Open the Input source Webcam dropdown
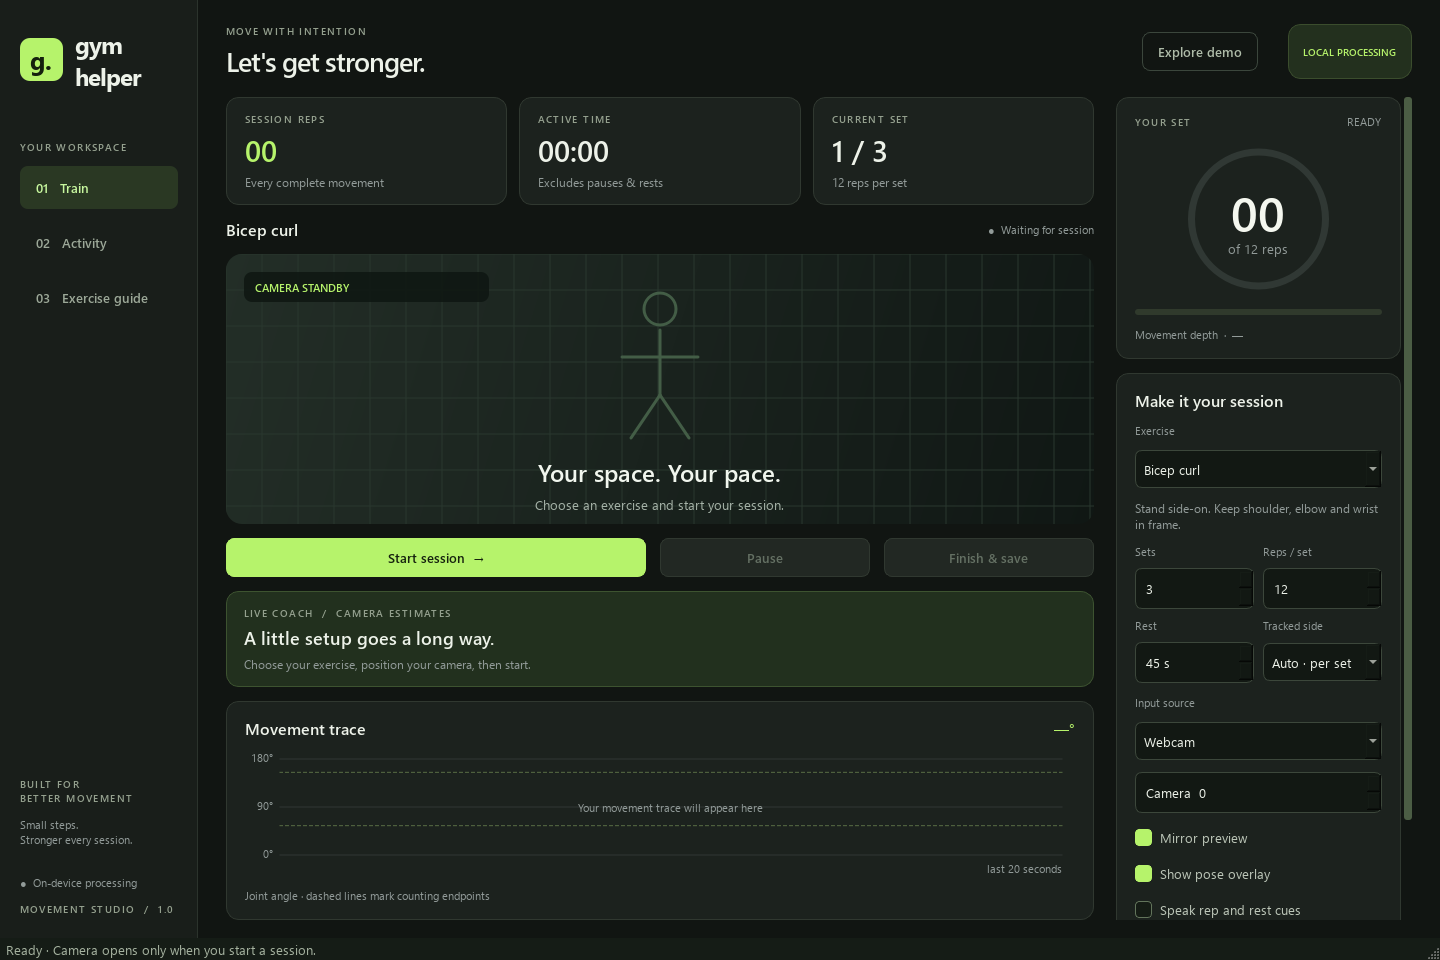1440x960 pixels. click(x=1258, y=741)
